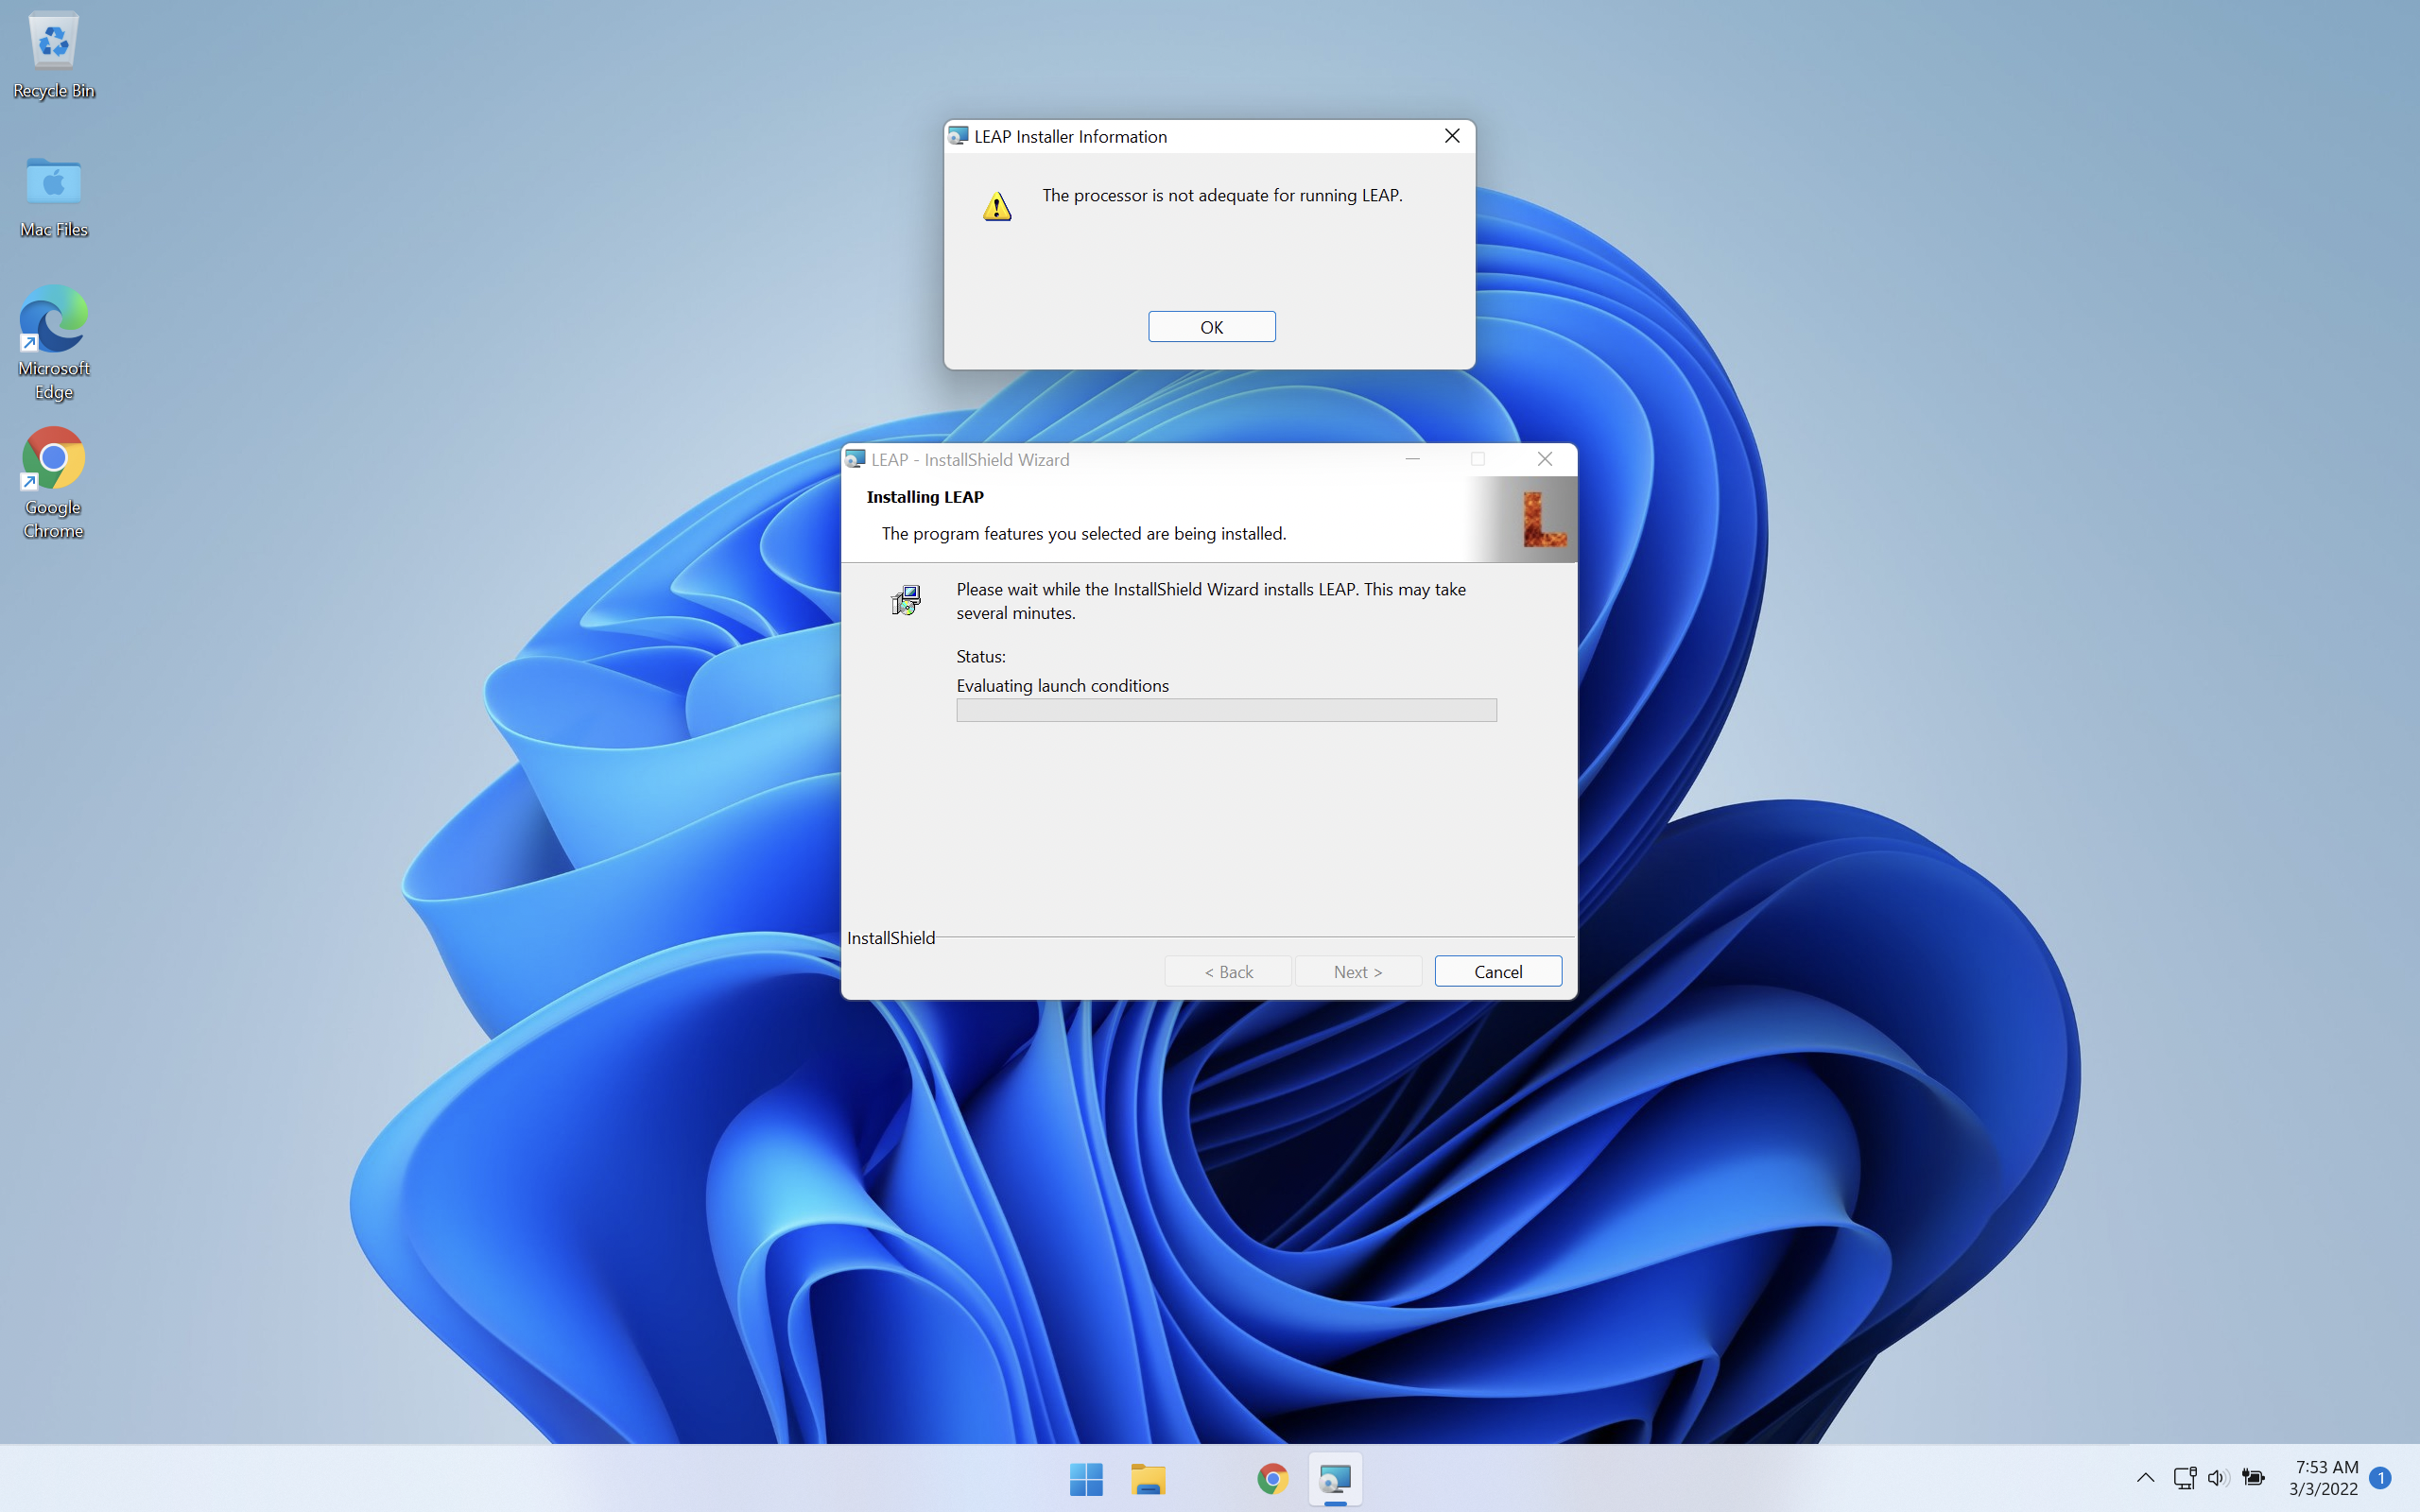This screenshot has width=2420, height=1512.
Task: Select the Microsoft Edge desktop shortcut
Action: [x=53, y=343]
